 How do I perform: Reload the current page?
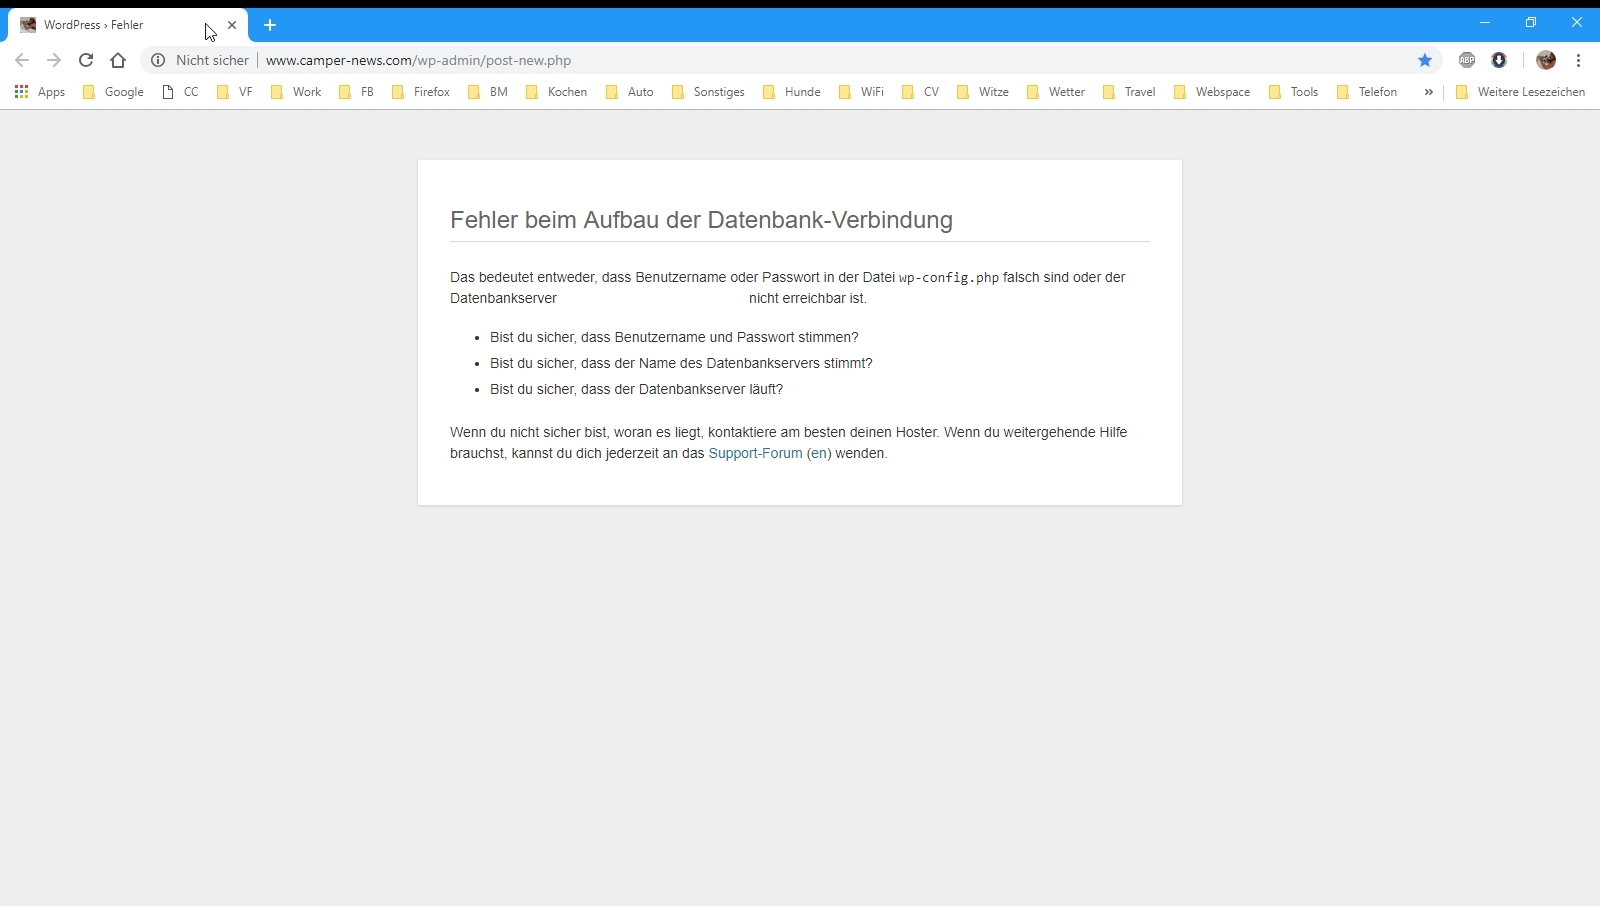86,60
